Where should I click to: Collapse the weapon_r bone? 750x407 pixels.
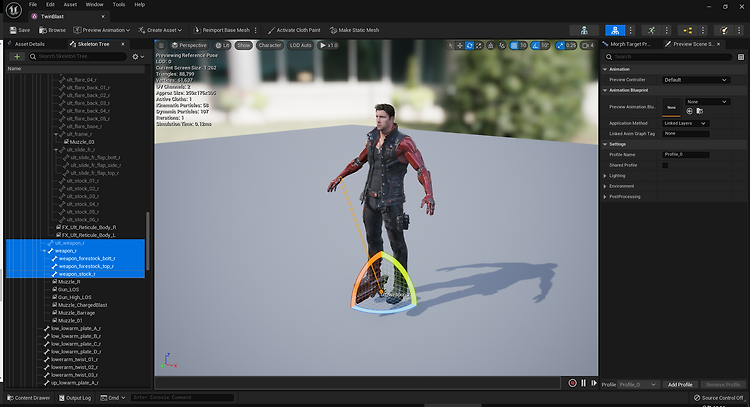[x=44, y=251]
